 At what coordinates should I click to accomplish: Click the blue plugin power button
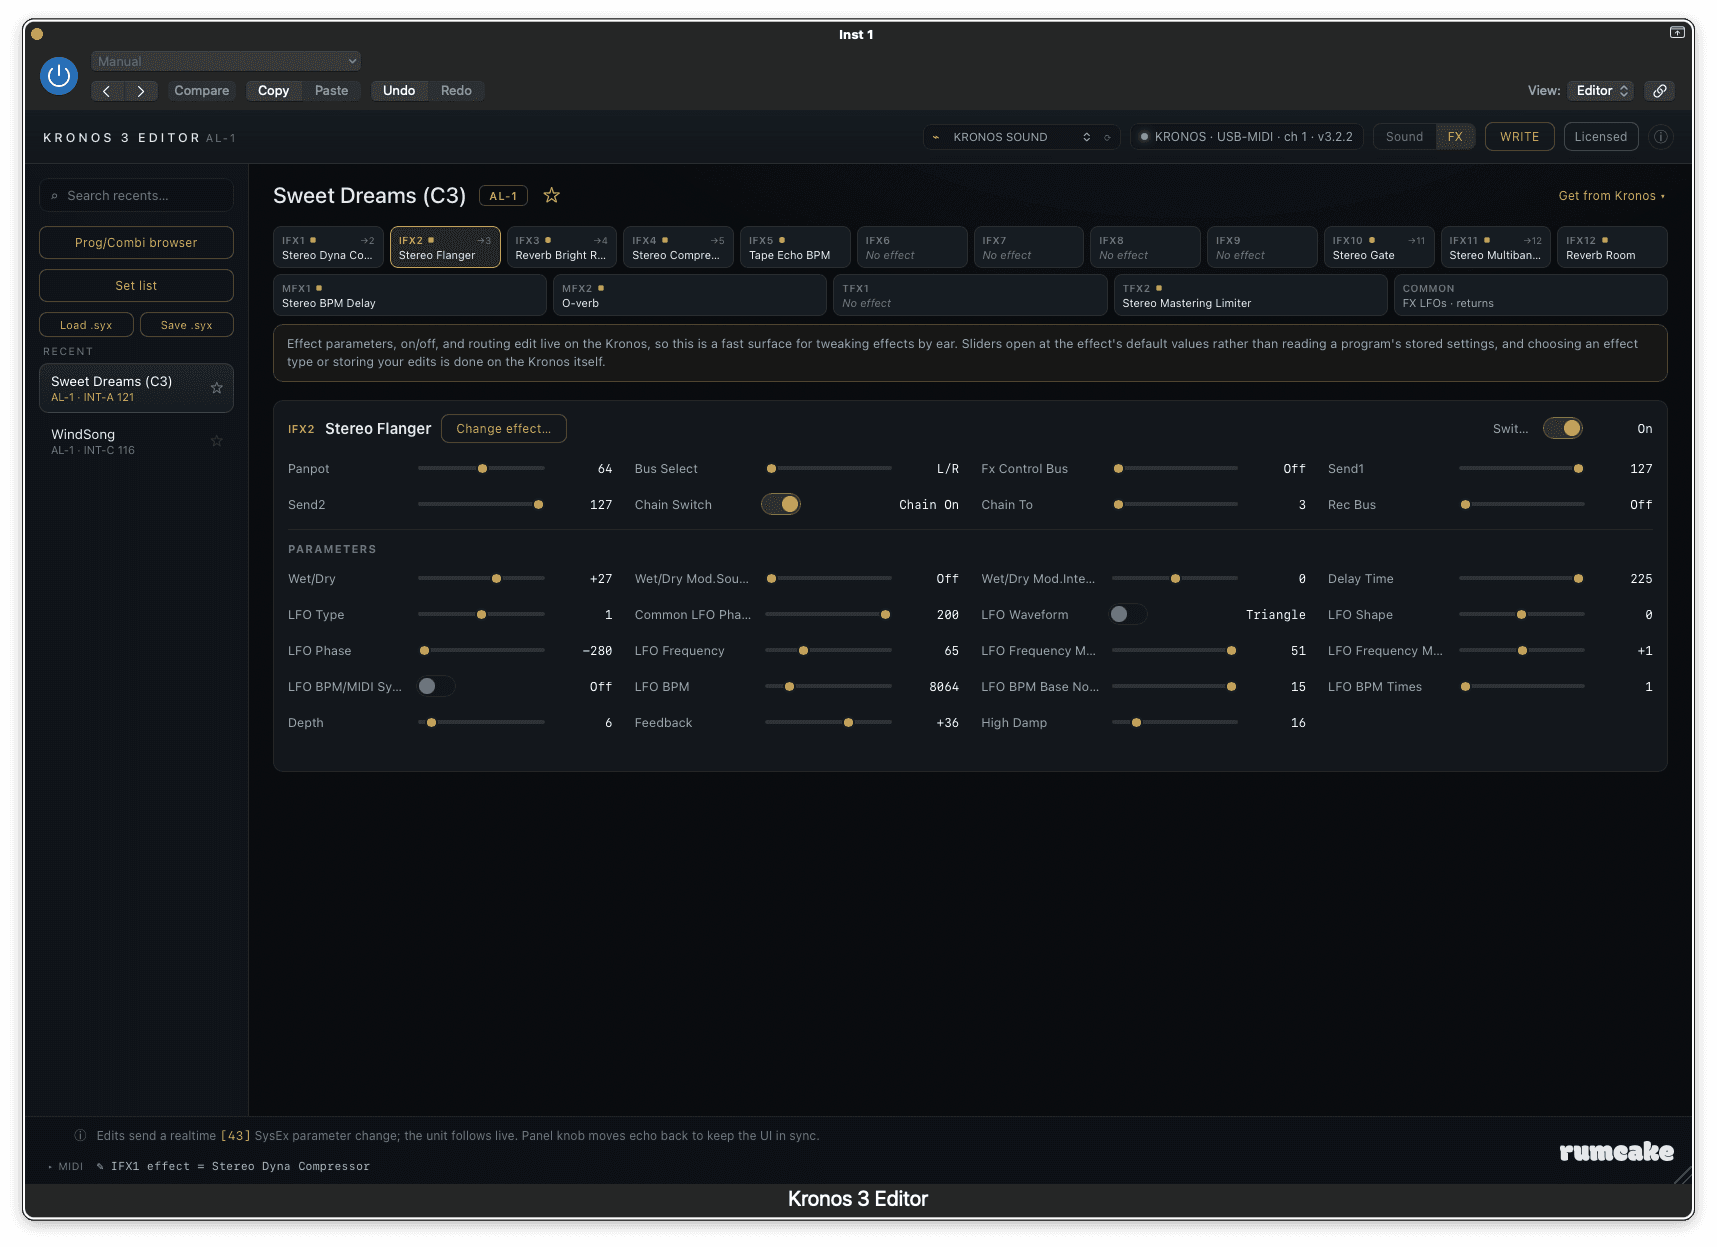(59, 75)
